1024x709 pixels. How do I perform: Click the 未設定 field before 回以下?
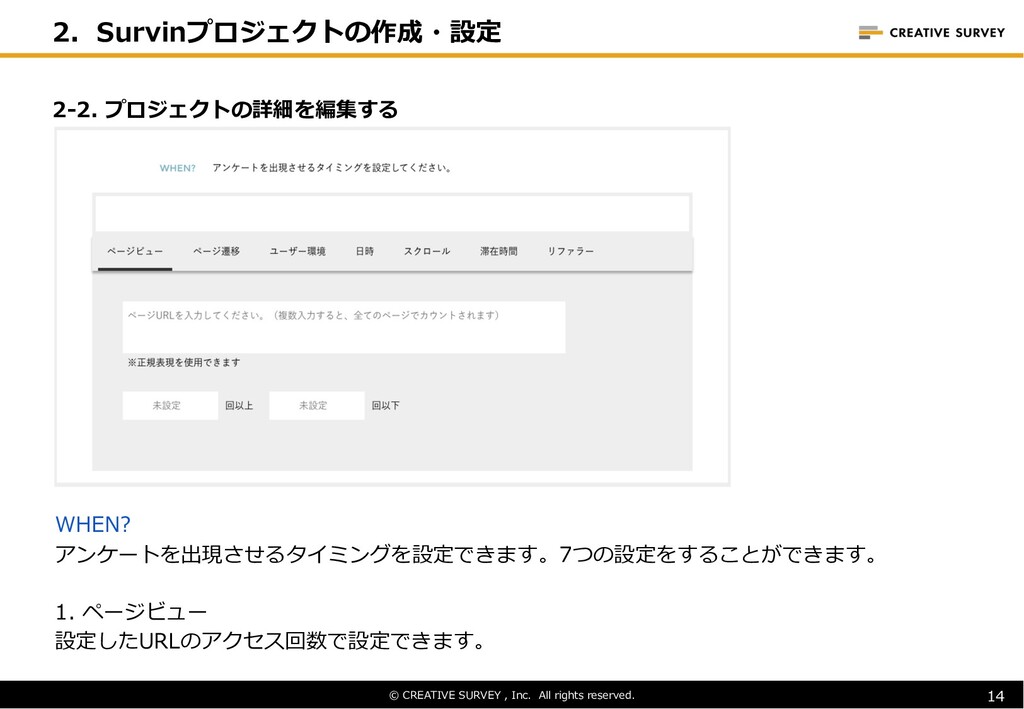(317, 405)
